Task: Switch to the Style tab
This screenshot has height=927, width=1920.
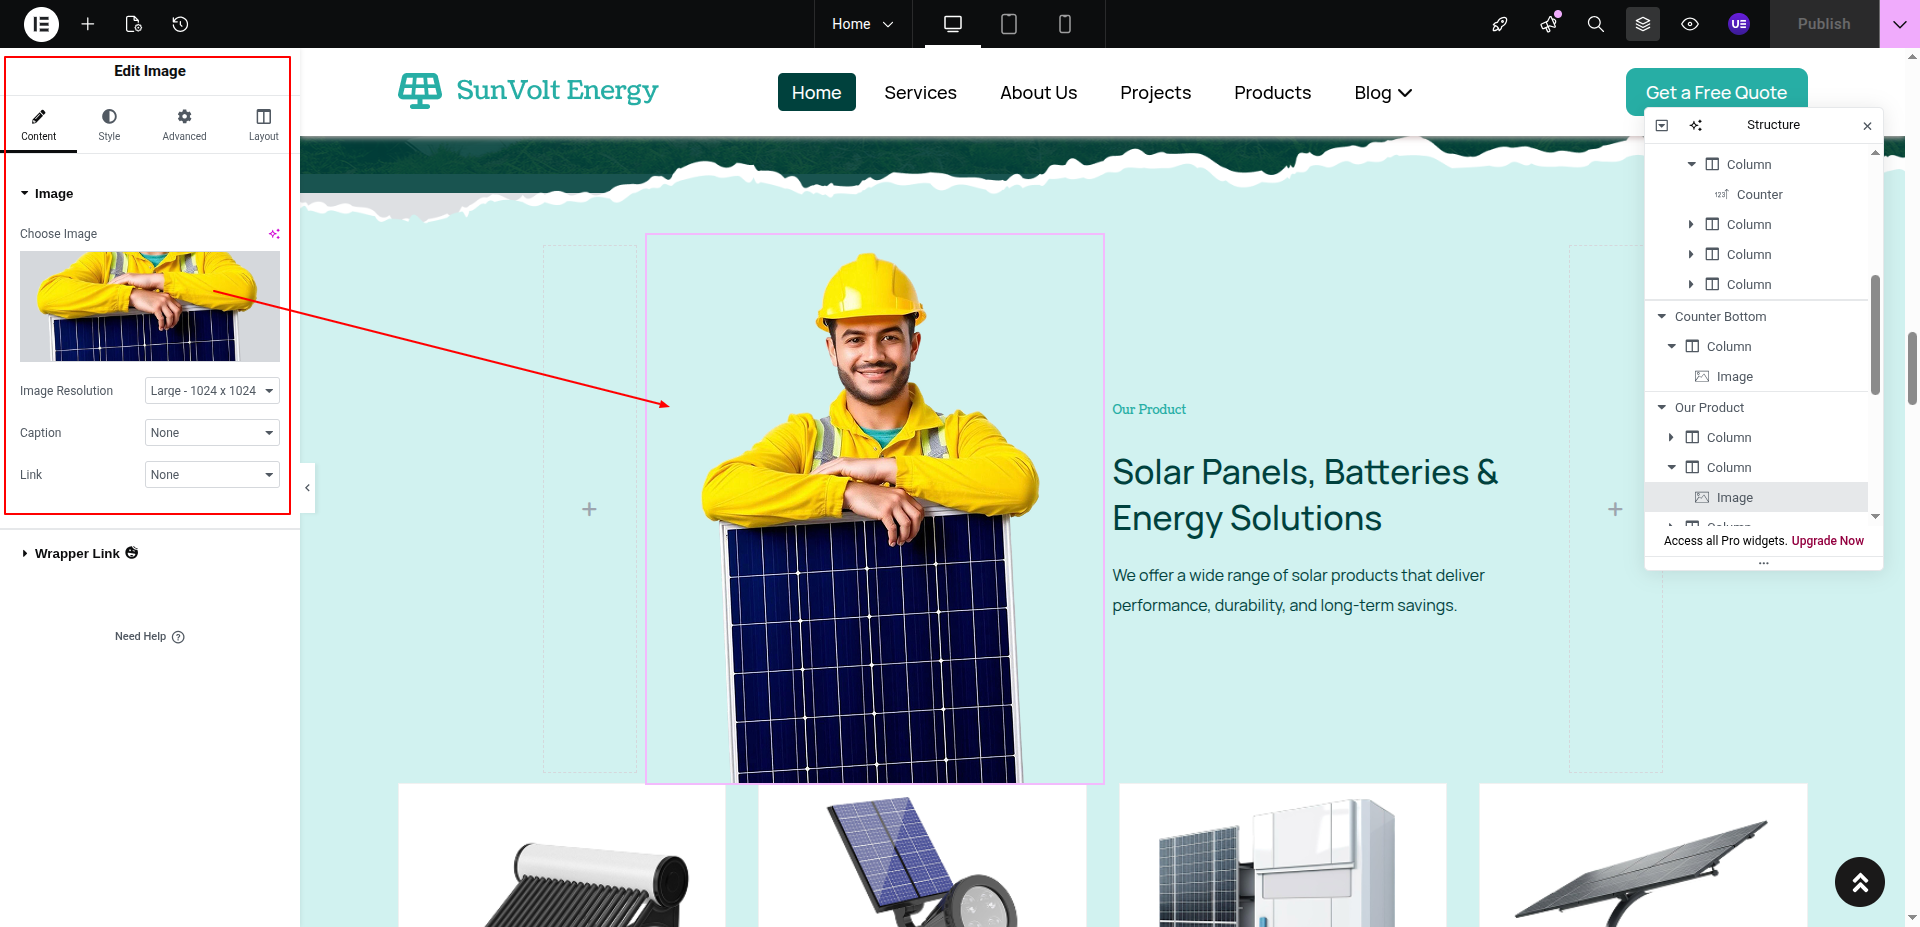Action: 109,124
